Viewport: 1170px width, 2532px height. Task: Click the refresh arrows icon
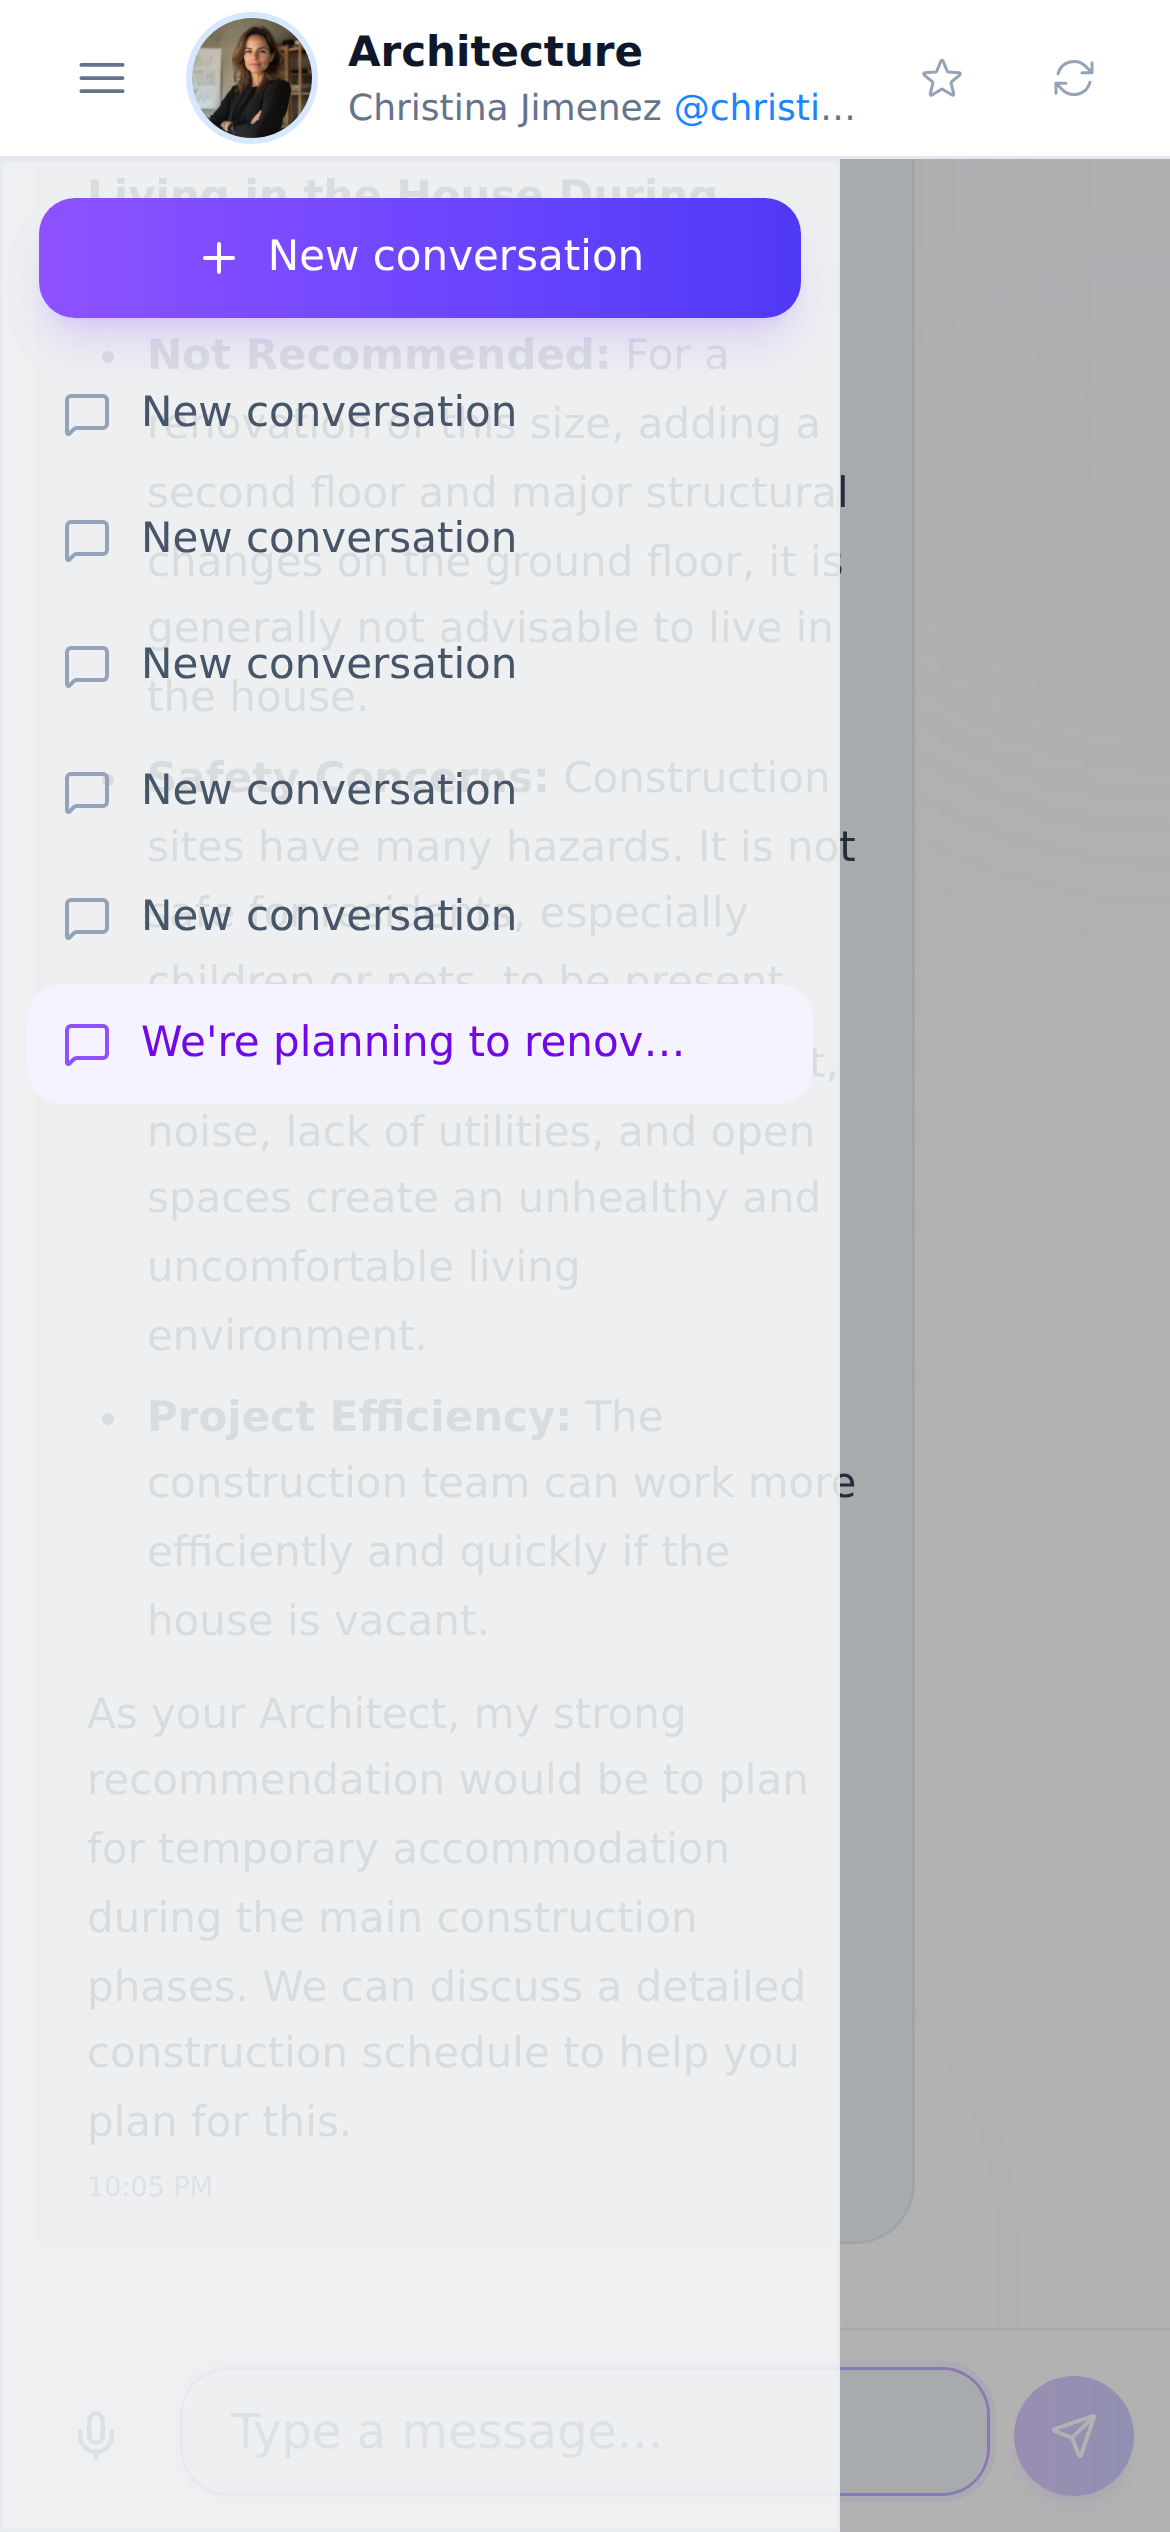point(1074,78)
